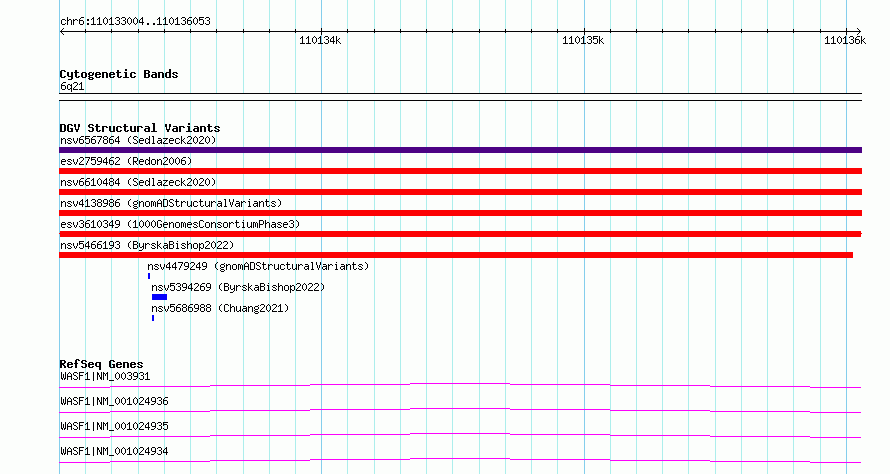Click the WASF1|NM_003931 transcript label

point(105,376)
